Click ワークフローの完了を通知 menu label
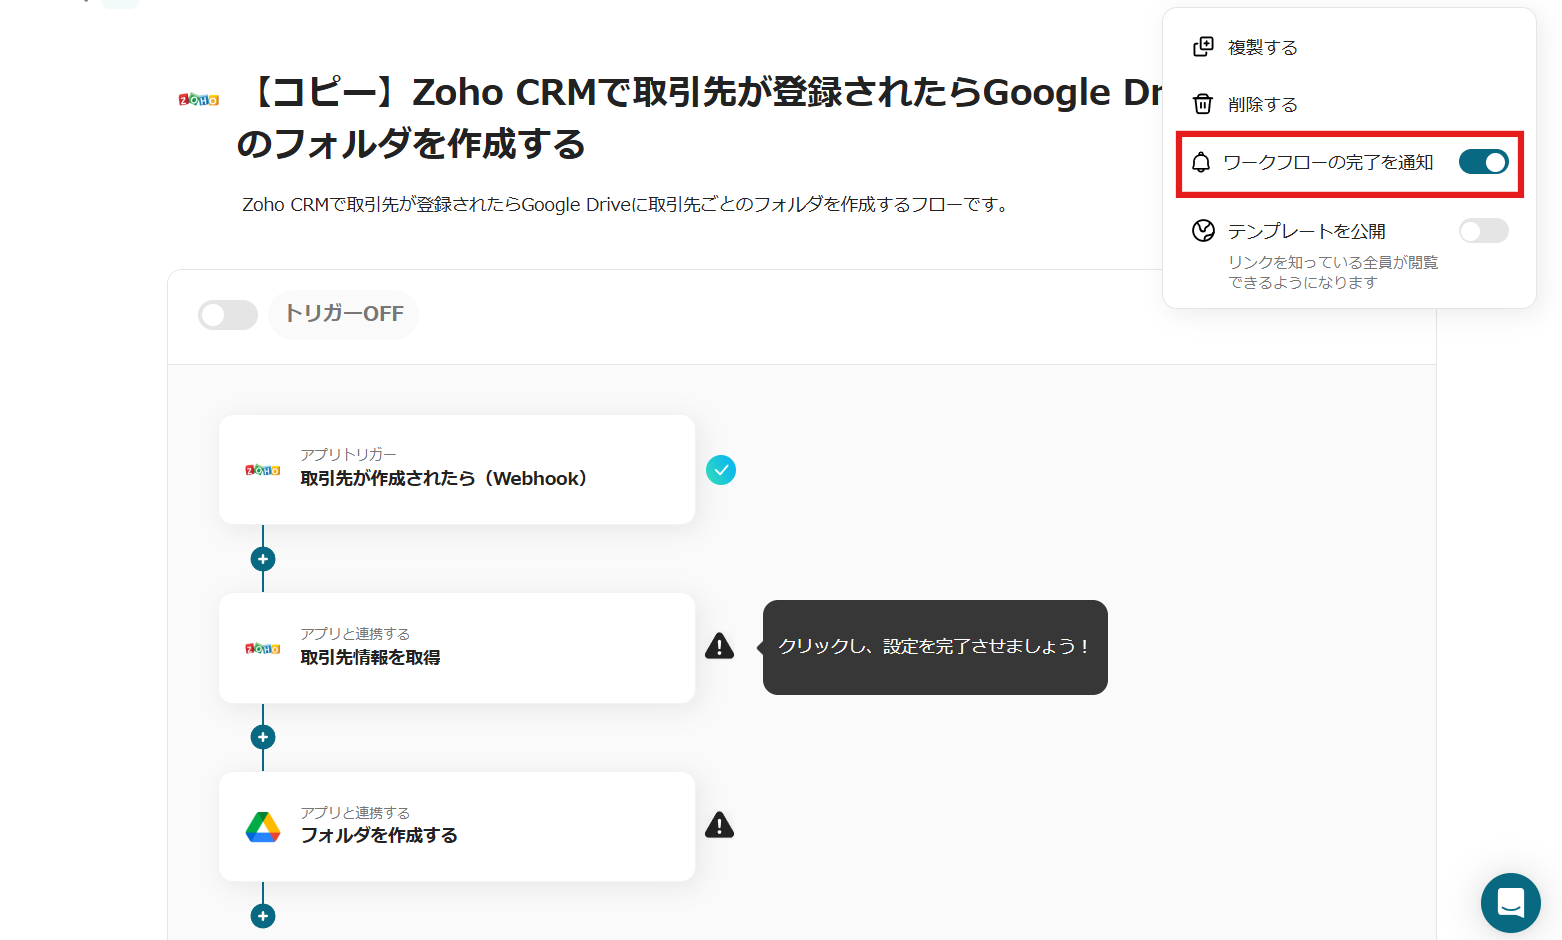 click(x=1329, y=162)
